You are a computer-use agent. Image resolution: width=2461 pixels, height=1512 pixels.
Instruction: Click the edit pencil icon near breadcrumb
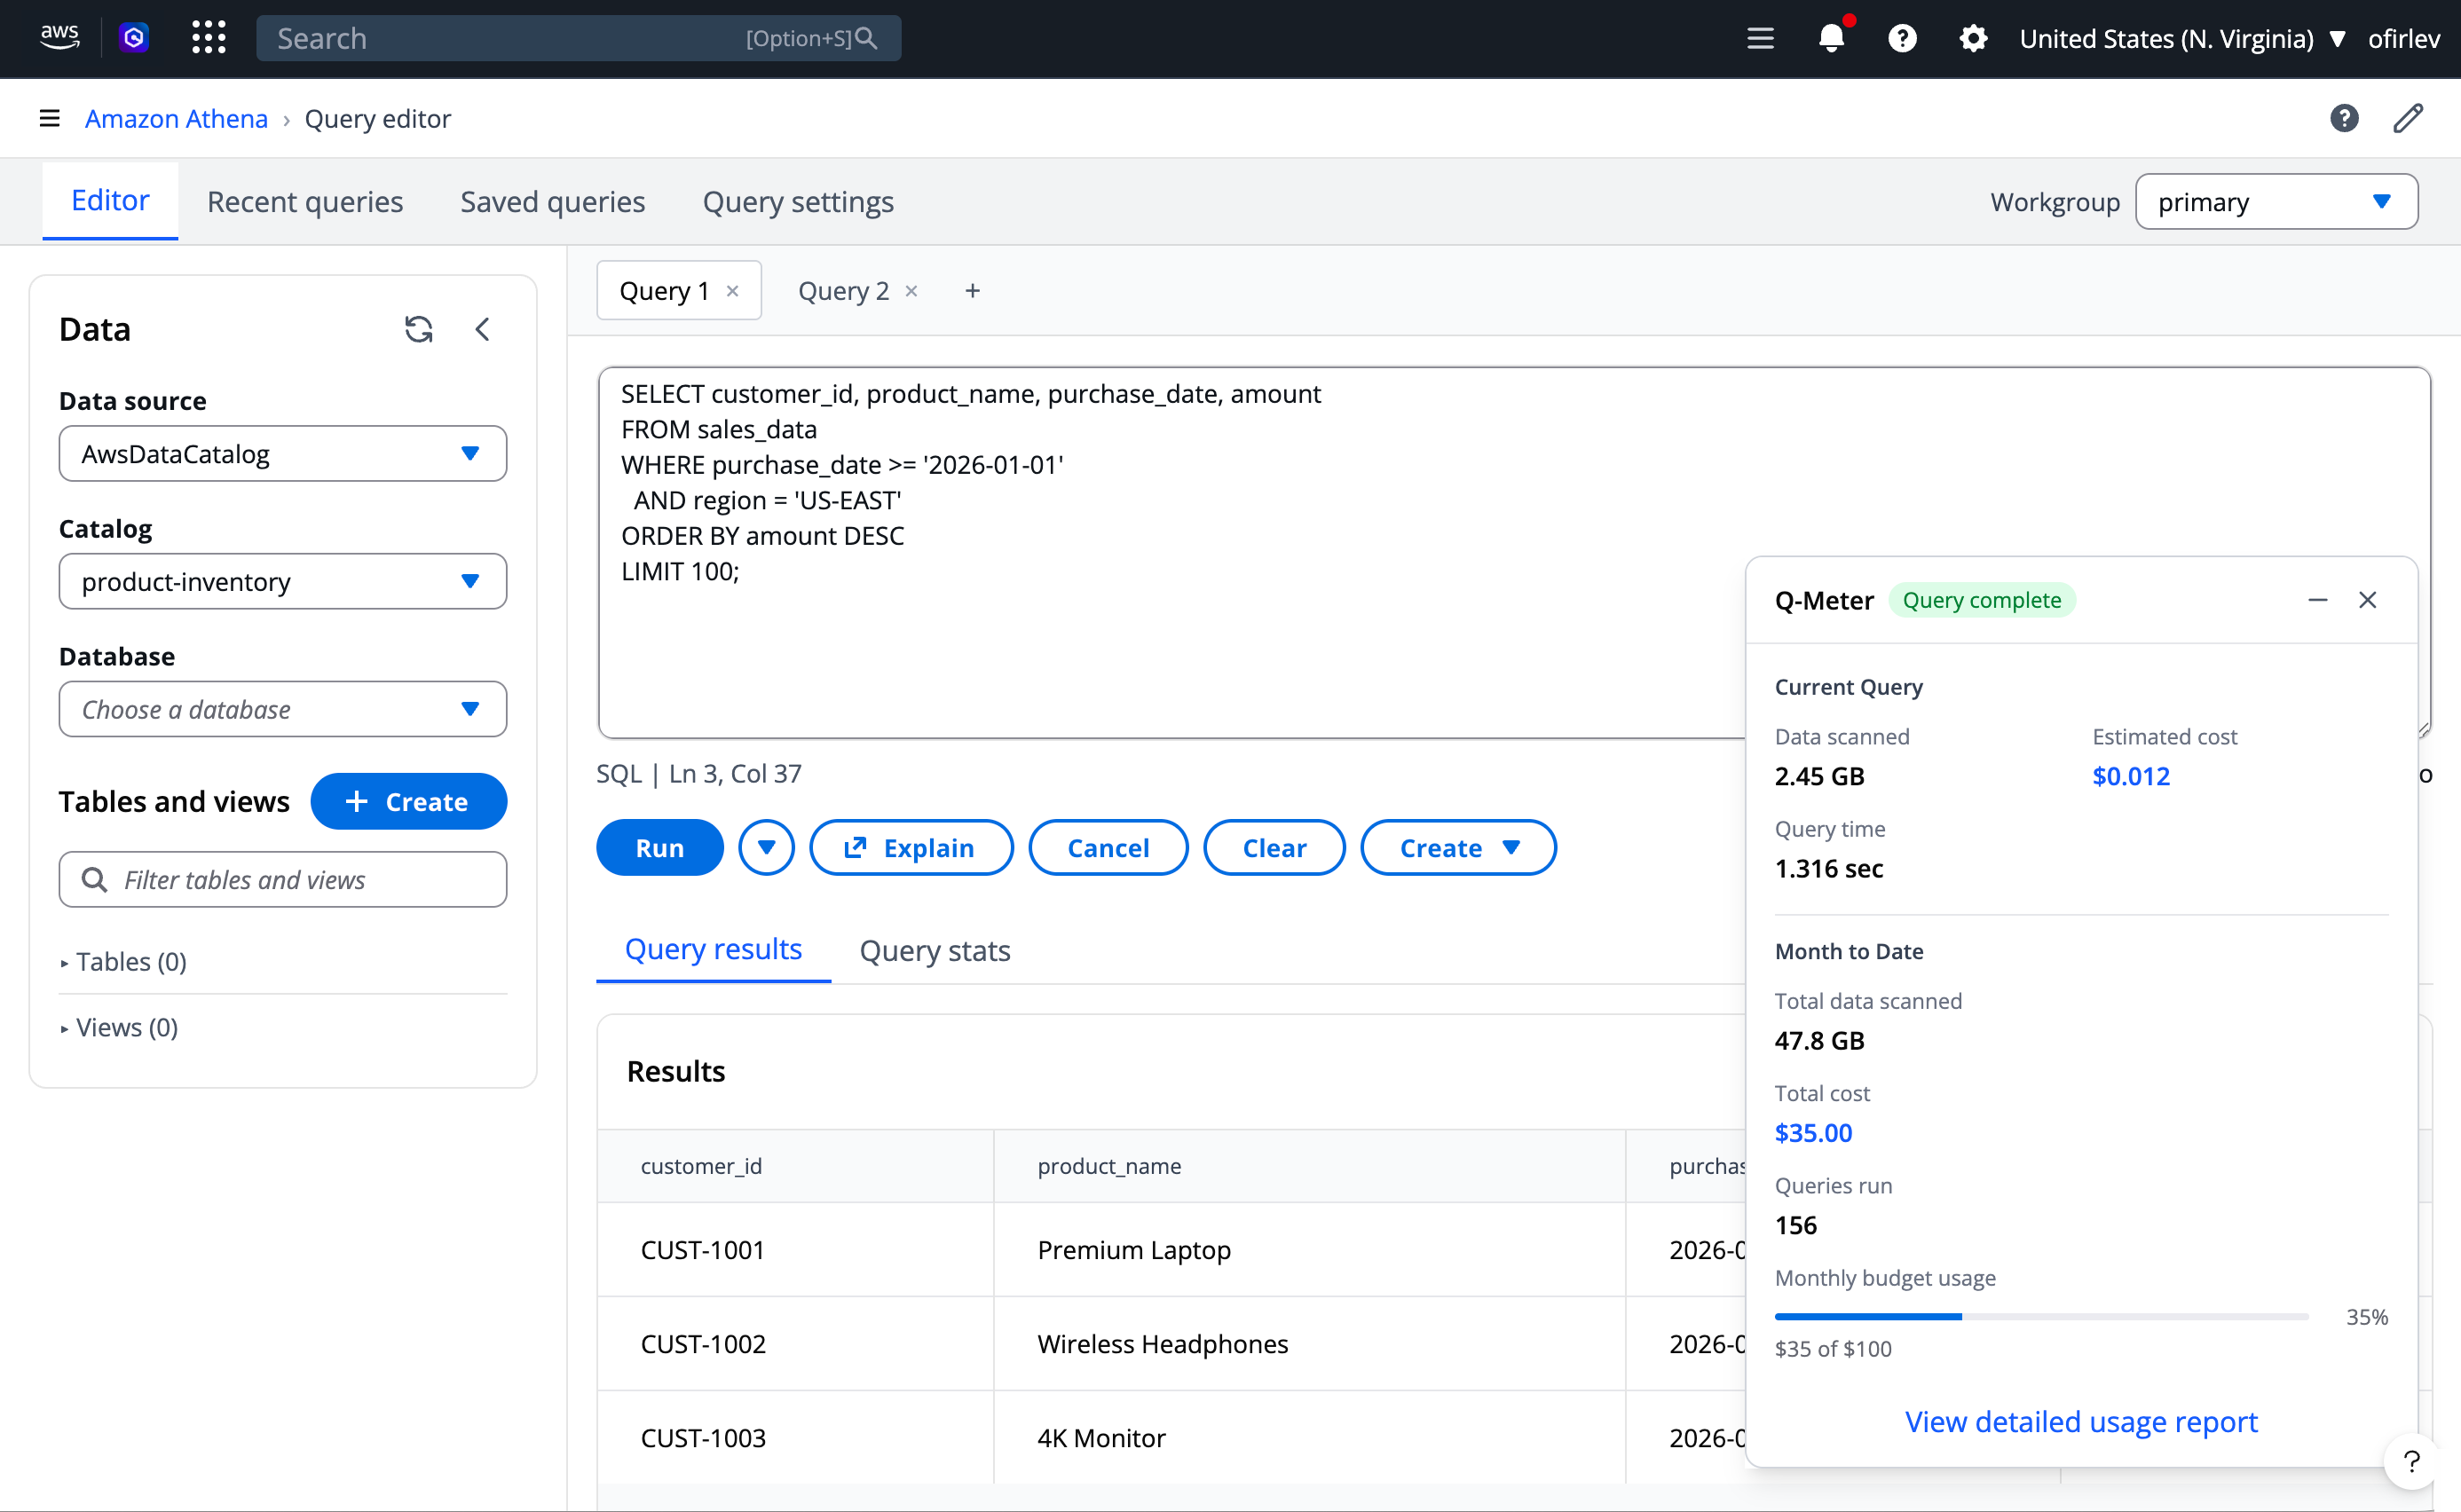(x=2407, y=118)
